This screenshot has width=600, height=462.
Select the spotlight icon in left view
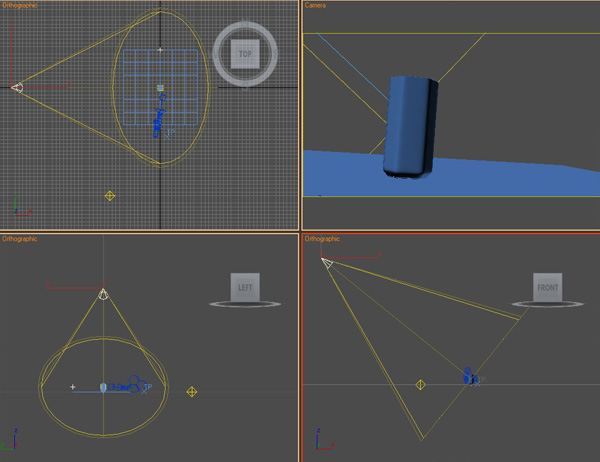pyautogui.click(x=103, y=294)
